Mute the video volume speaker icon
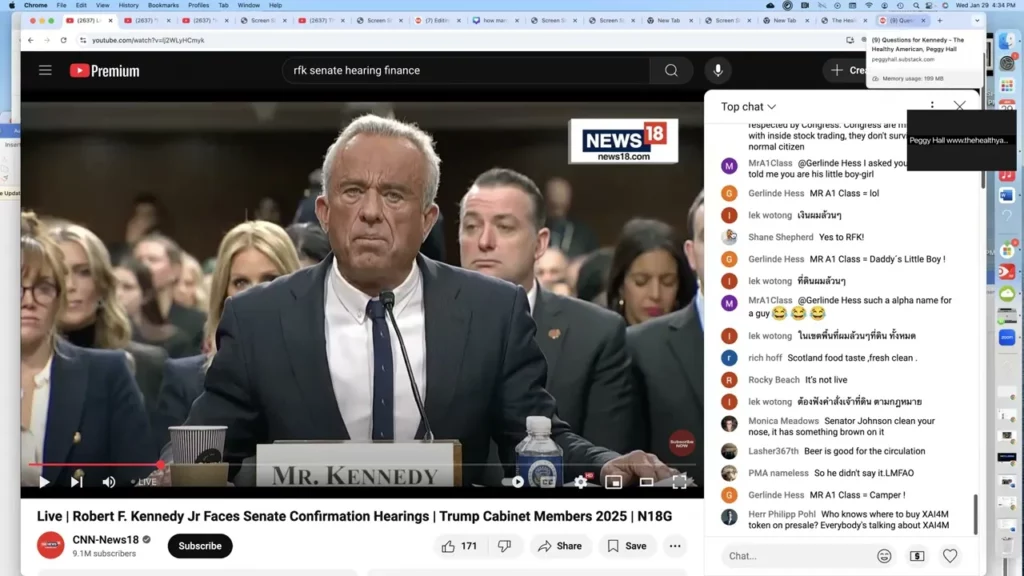1024x576 pixels. pos(109,482)
